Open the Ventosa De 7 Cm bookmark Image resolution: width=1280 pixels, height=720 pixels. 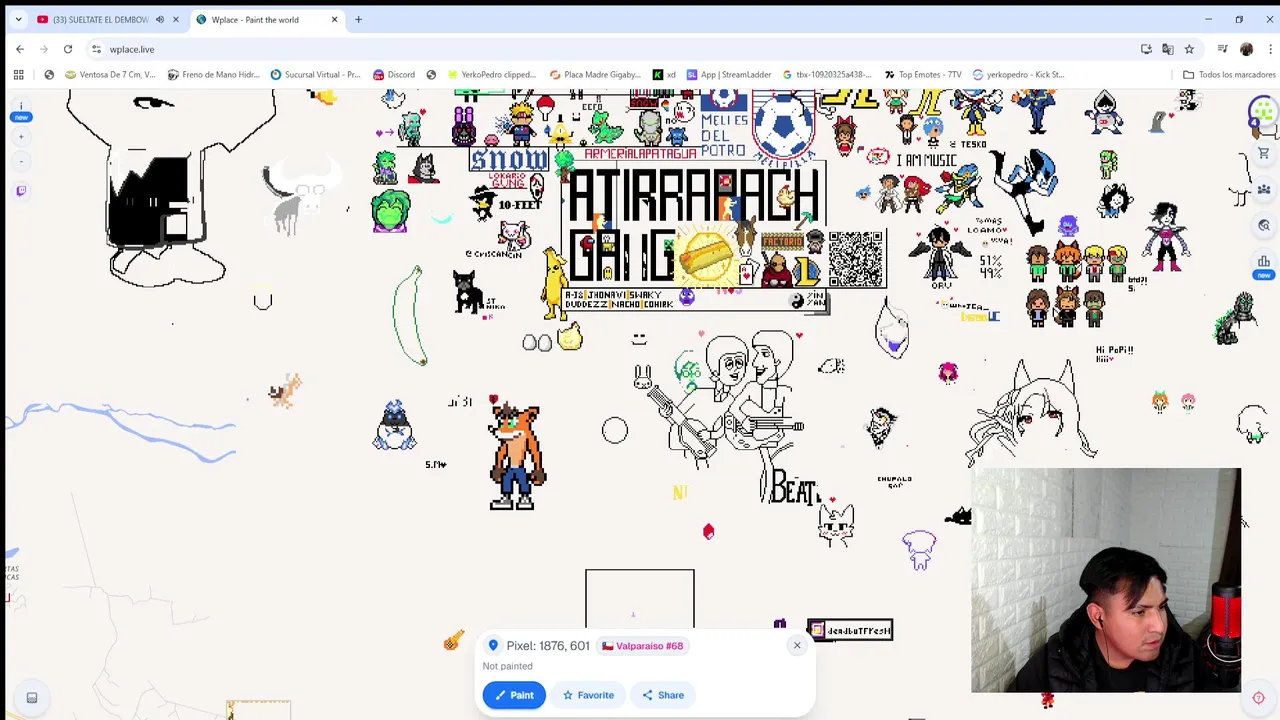(x=110, y=74)
